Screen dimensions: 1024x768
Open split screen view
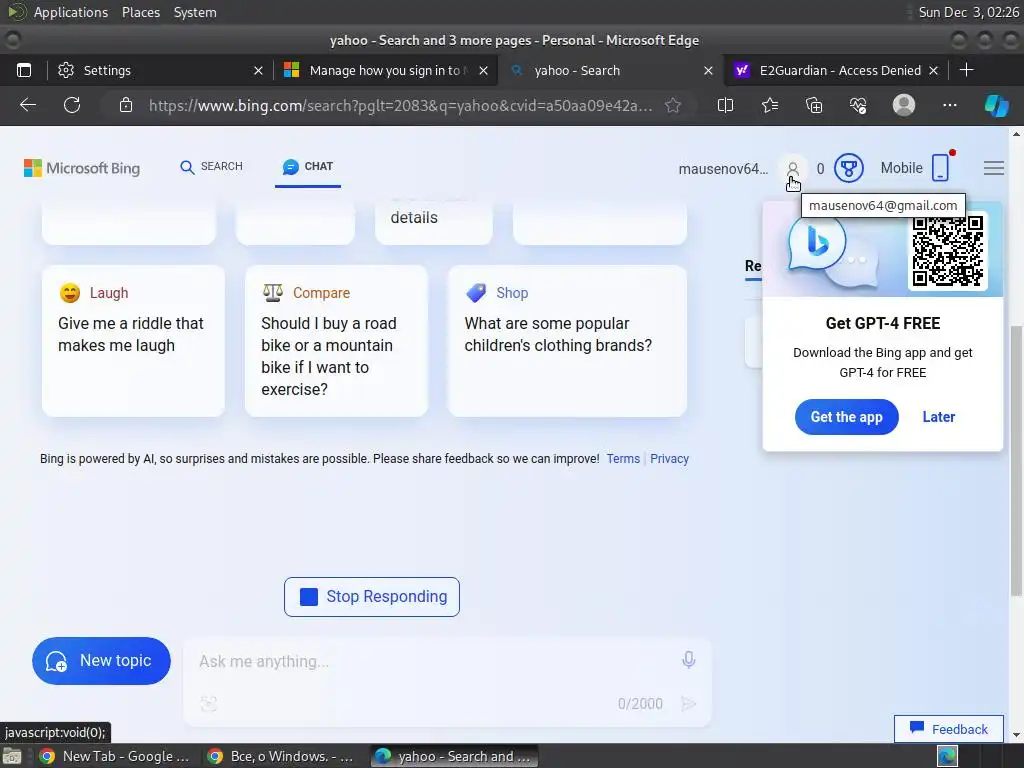click(725, 105)
